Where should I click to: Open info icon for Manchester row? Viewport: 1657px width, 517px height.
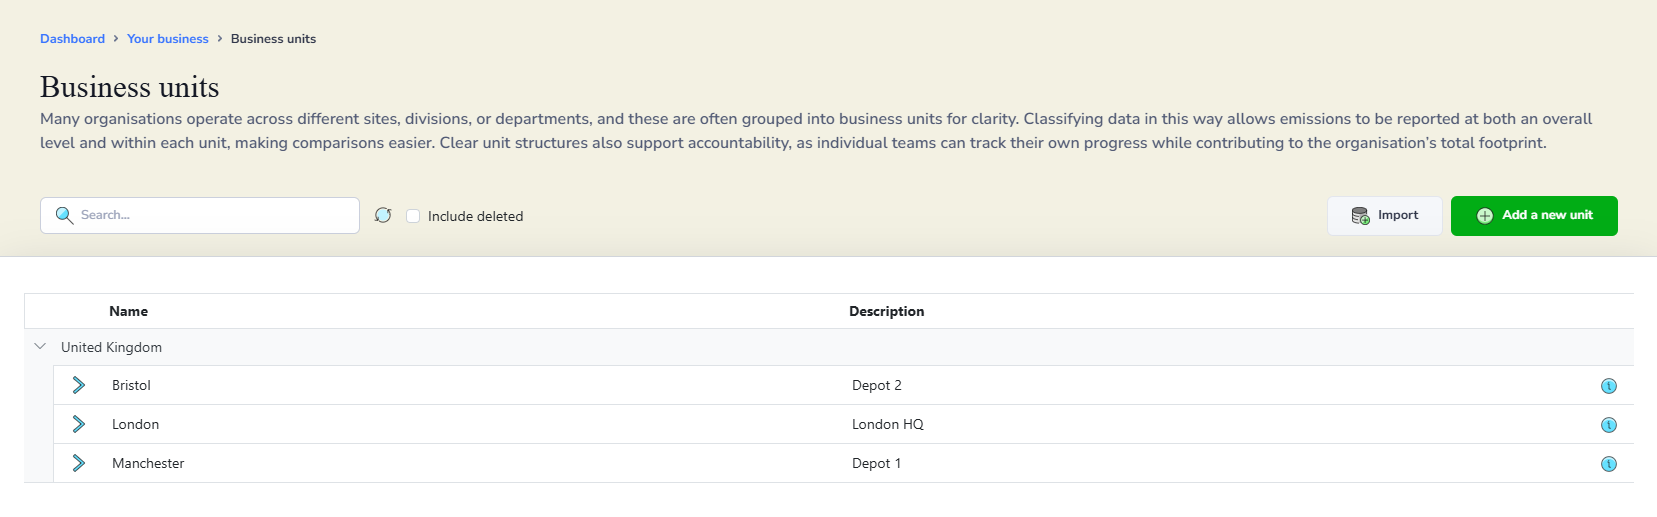(x=1609, y=464)
